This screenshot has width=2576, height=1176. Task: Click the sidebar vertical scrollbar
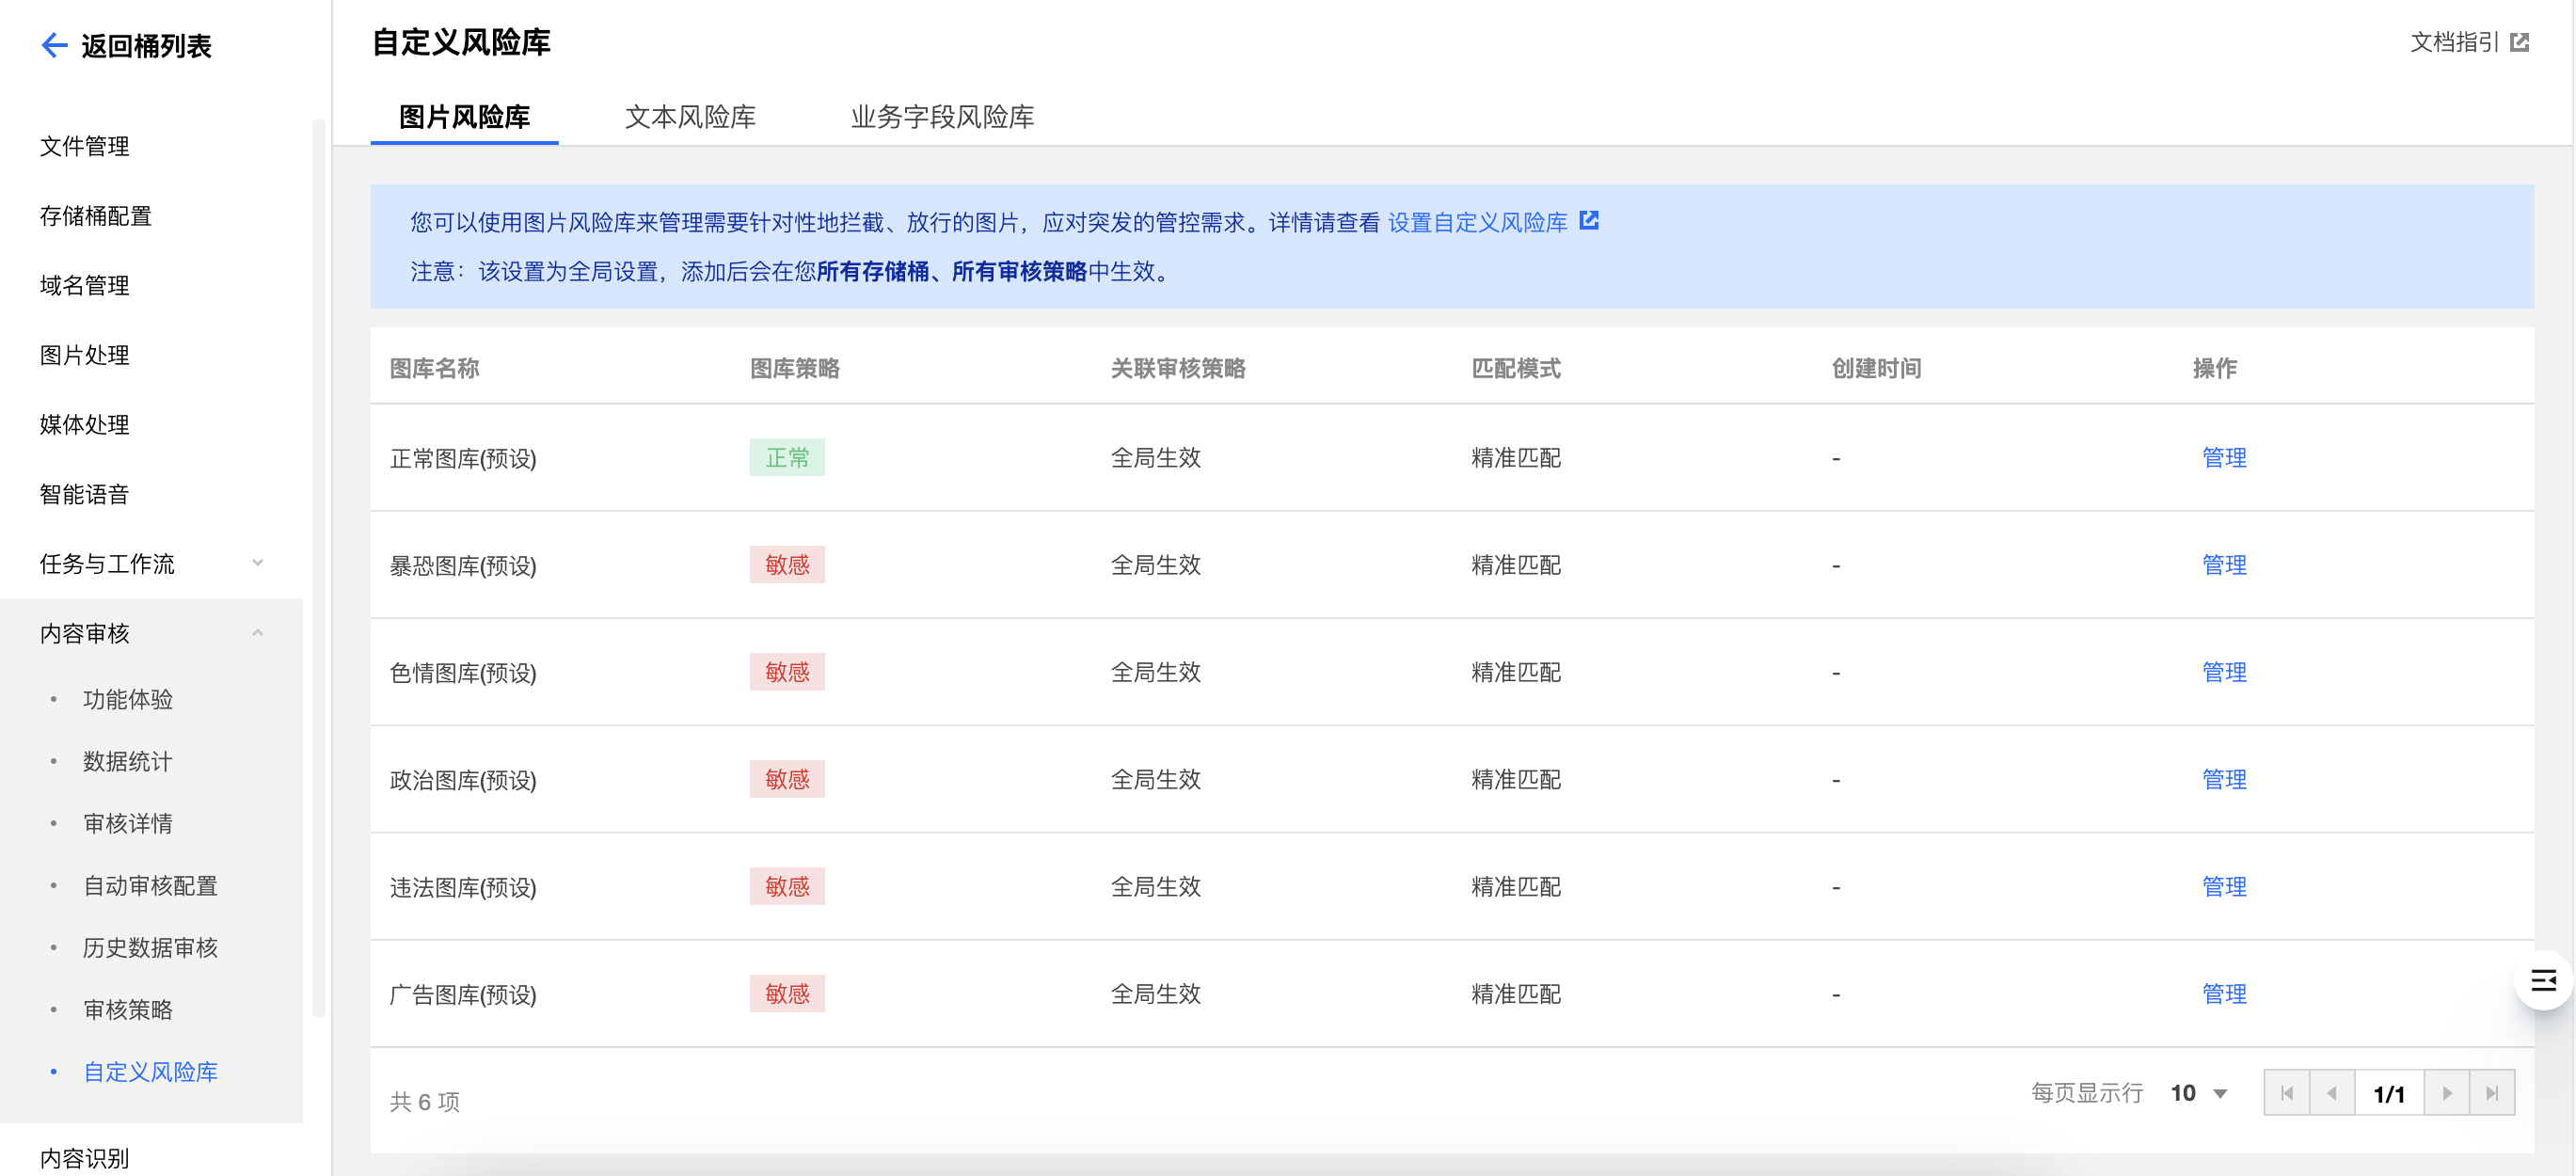(319, 566)
